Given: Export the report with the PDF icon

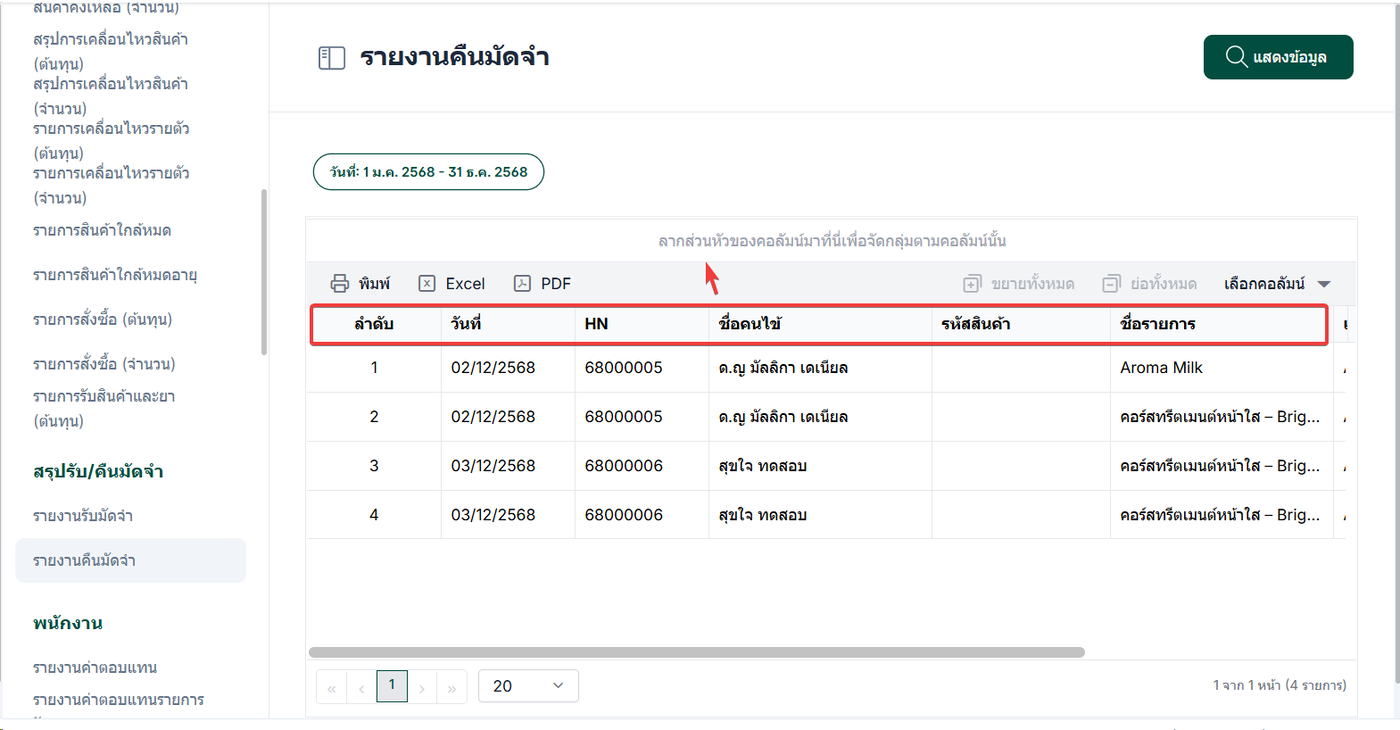Looking at the screenshot, I should click(522, 284).
